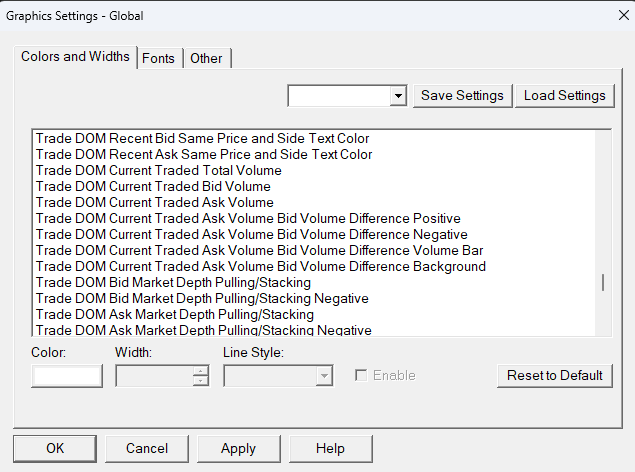Close the Graphics Settings dialog

(x=610, y=16)
